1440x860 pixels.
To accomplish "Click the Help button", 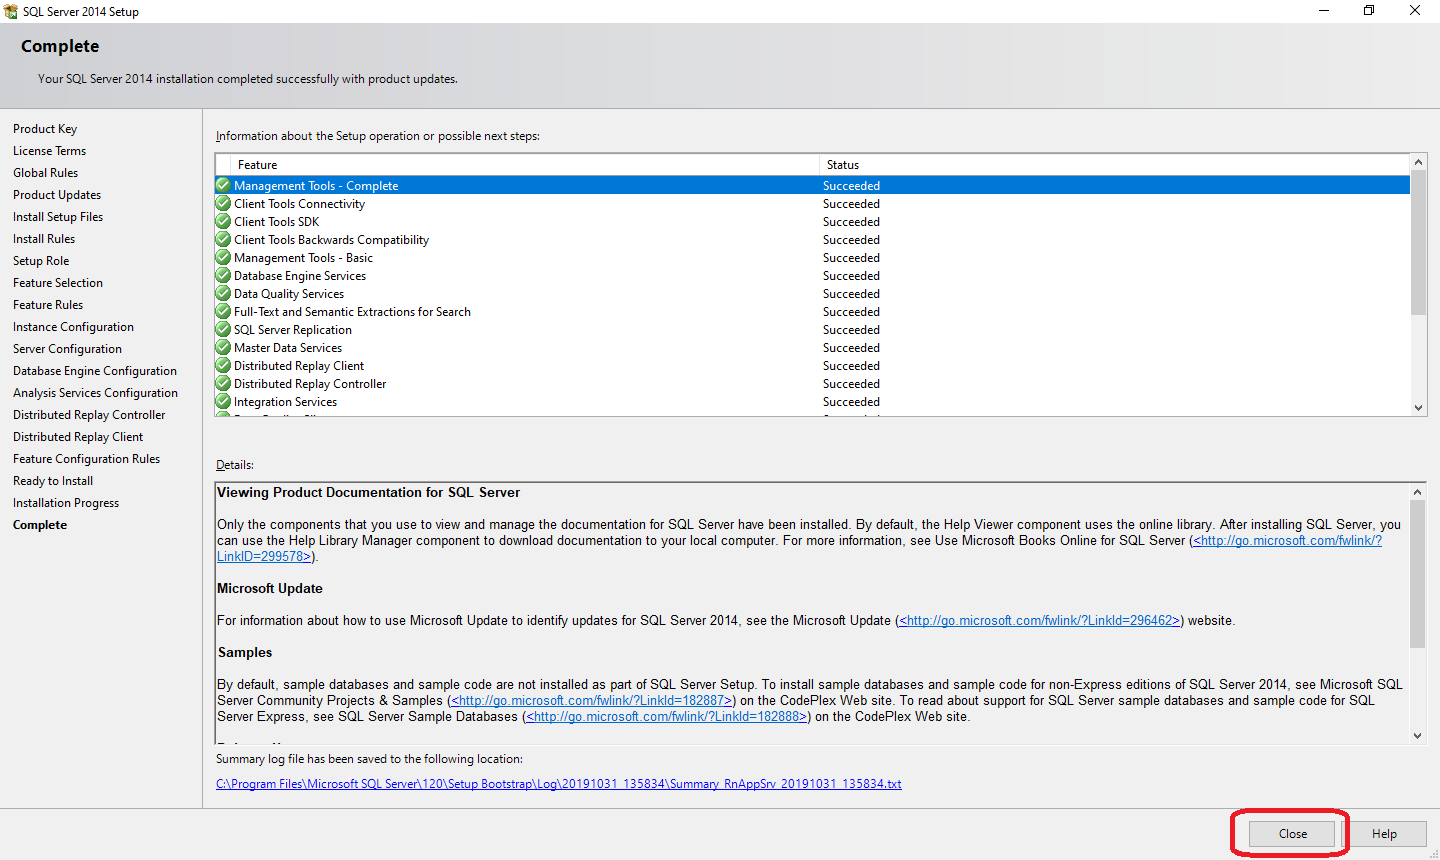I will pyautogui.click(x=1384, y=833).
